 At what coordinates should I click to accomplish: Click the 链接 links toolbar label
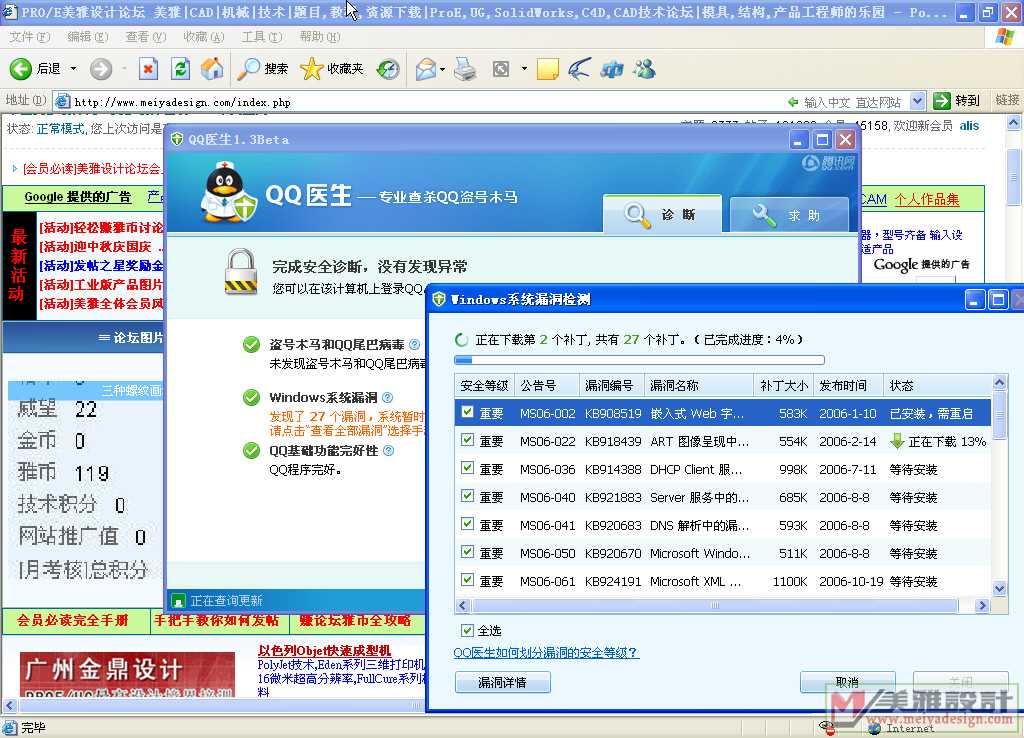pos(1007,100)
